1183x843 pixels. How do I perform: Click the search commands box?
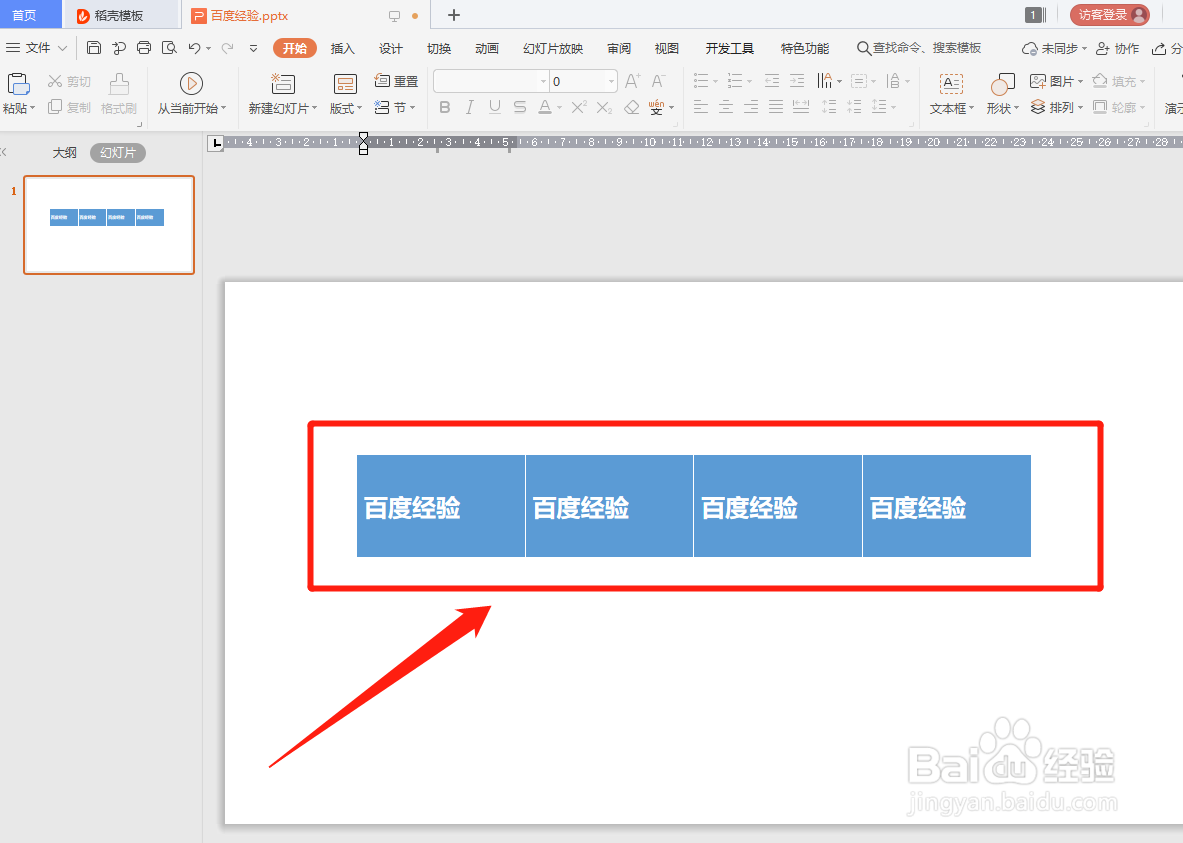click(x=919, y=48)
